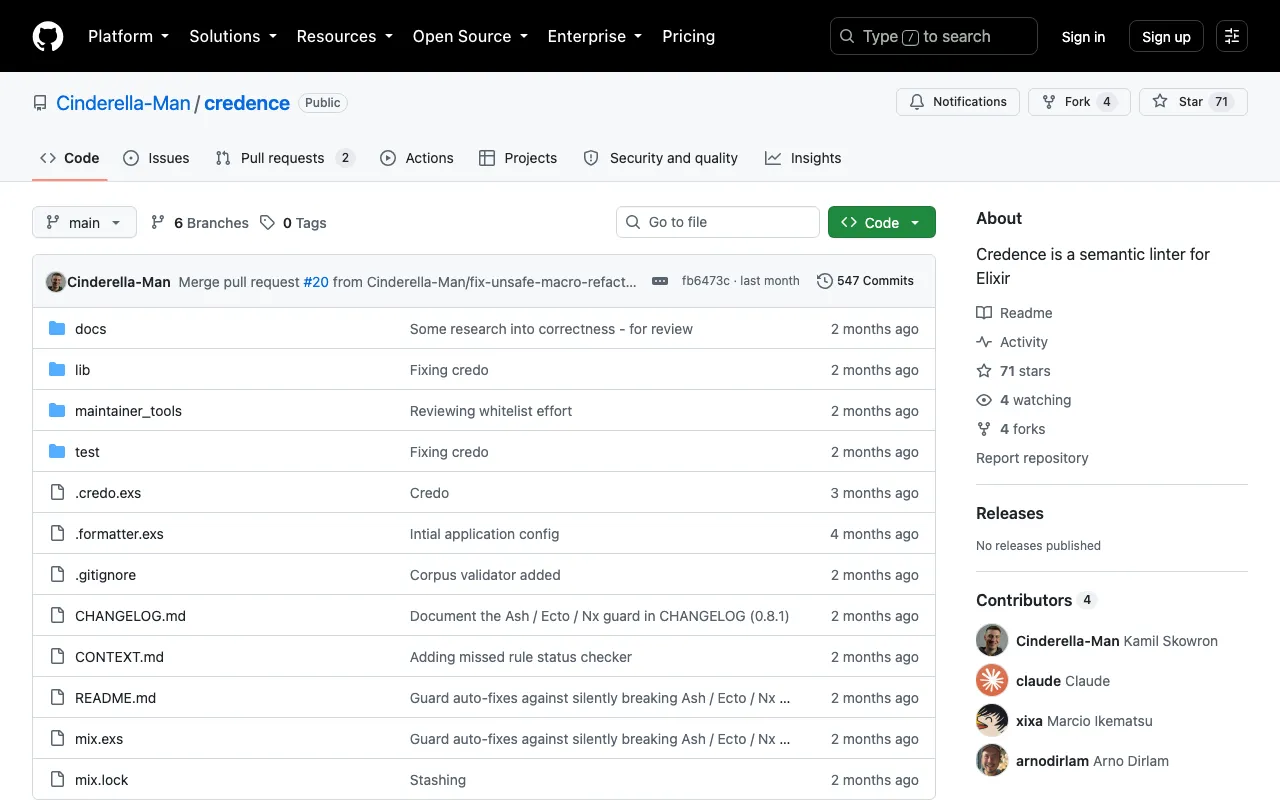Open the Pull requests tab

tap(285, 158)
